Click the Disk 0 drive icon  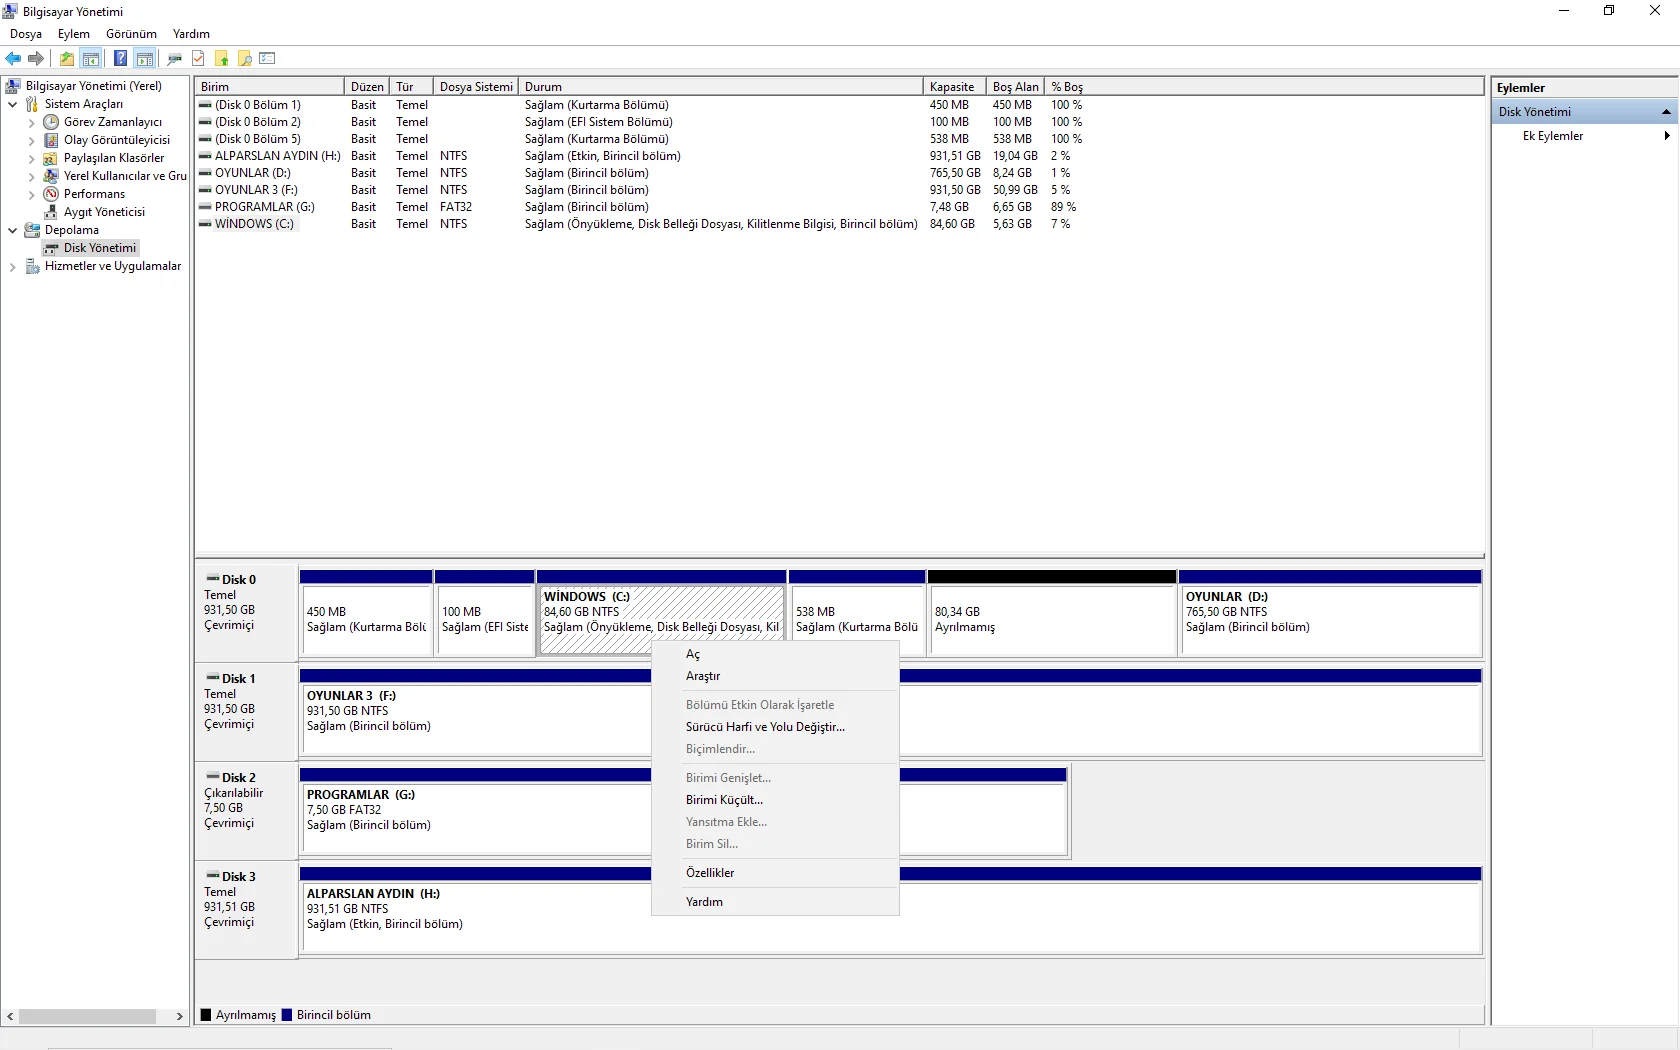(x=212, y=579)
